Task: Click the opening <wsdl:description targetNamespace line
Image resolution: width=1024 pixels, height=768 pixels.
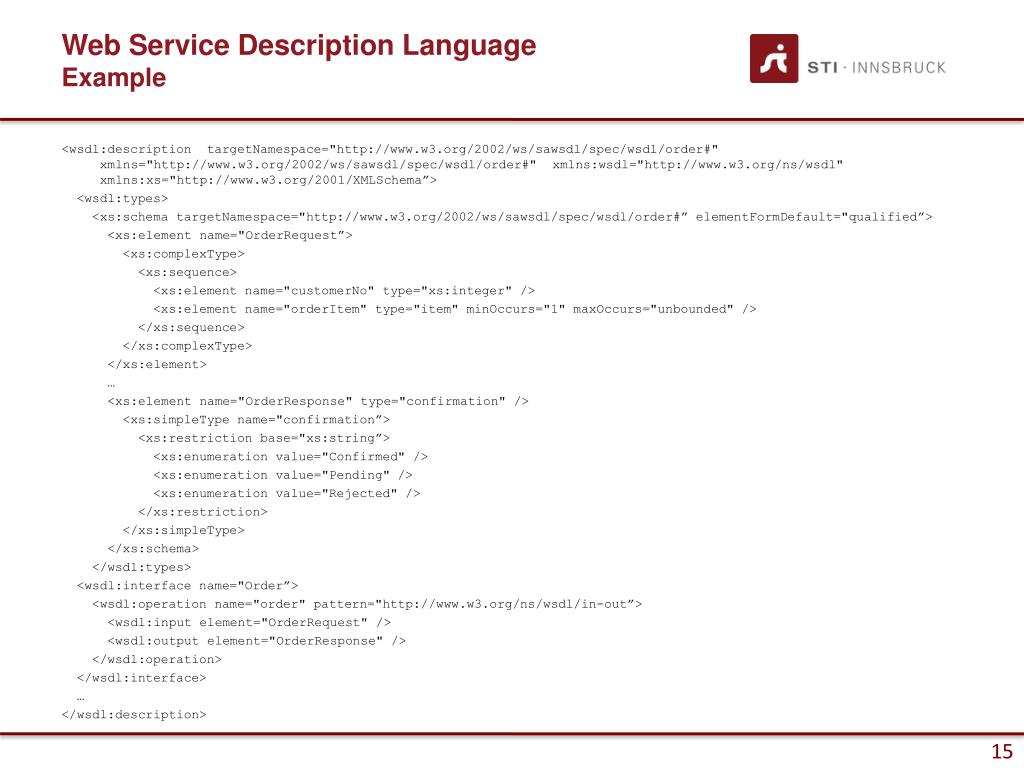Action: coord(390,149)
